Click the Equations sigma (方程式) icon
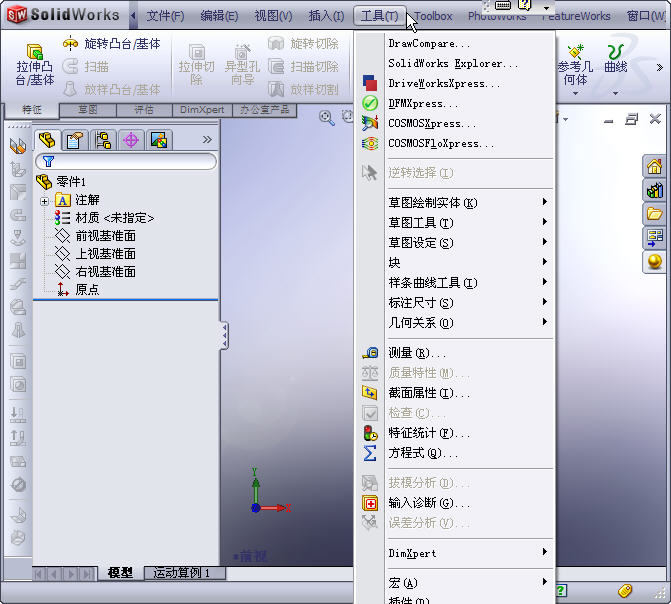This screenshot has width=671, height=604. [x=370, y=453]
